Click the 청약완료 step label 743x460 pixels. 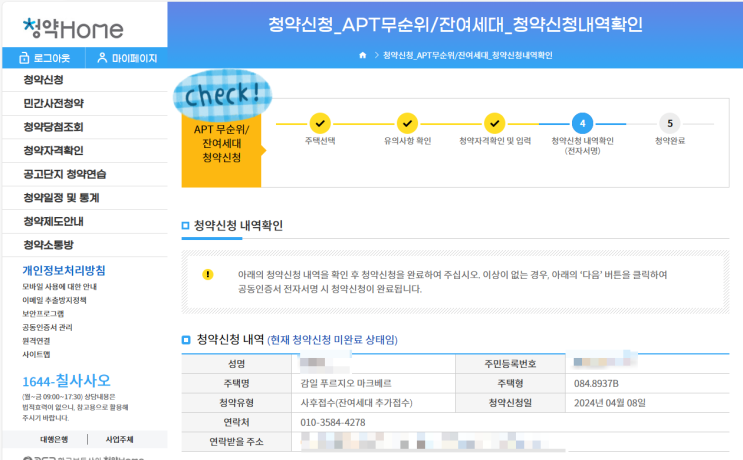[670, 141]
